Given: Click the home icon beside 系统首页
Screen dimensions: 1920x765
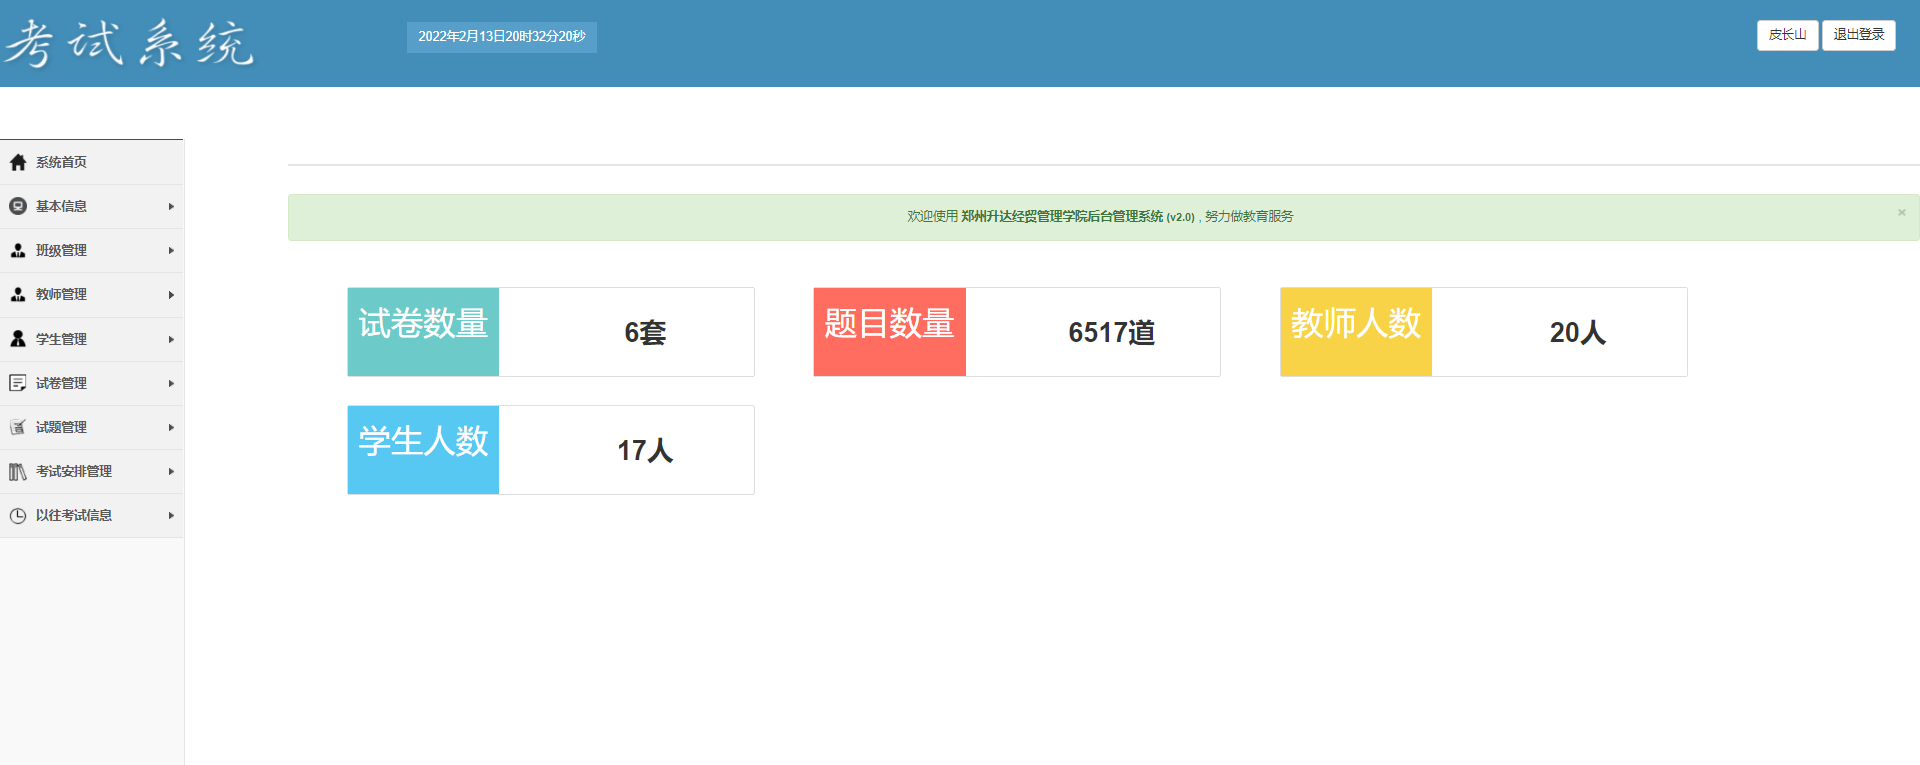Looking at the screenshot, I should click(18, 162).
